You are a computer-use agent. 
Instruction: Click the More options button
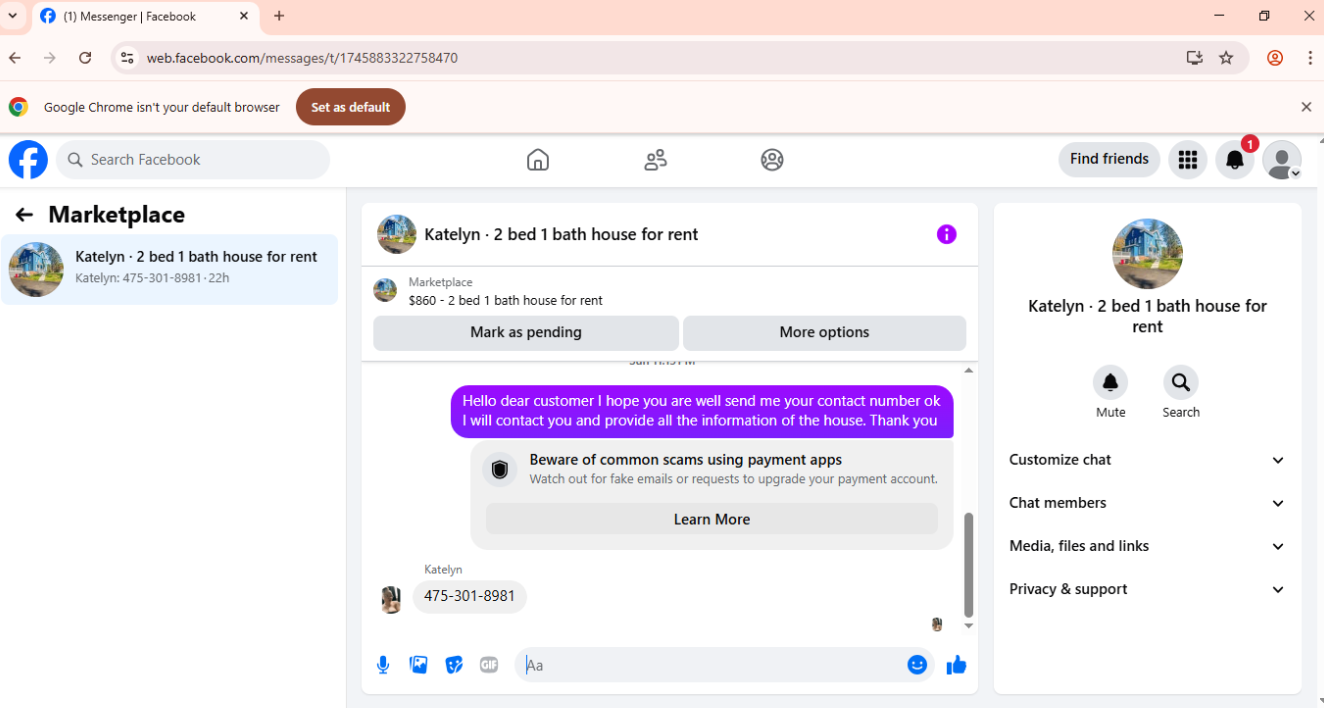824,333
